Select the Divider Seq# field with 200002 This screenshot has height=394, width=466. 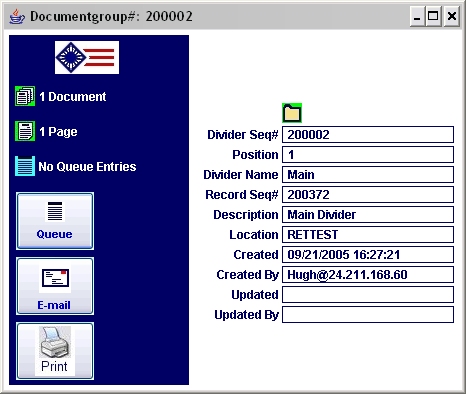pos(368,135)
